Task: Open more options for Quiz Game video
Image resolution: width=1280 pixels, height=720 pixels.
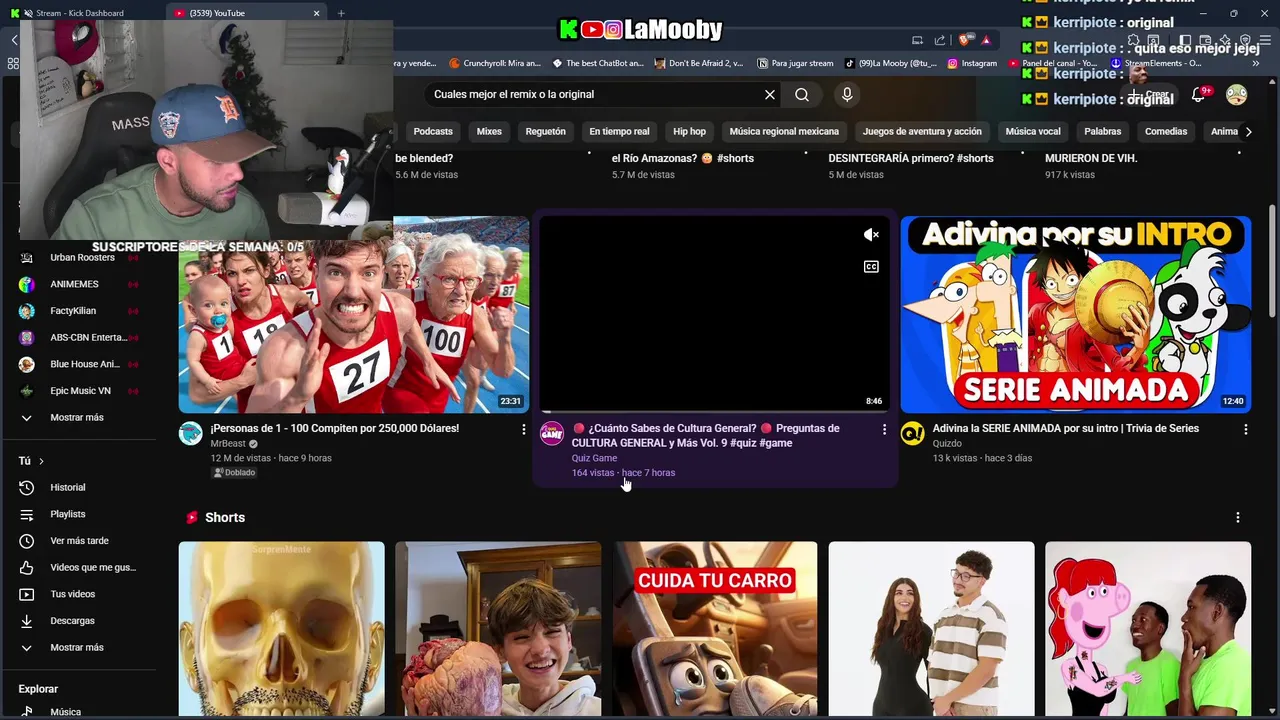Action: click(x=884, y=429)
